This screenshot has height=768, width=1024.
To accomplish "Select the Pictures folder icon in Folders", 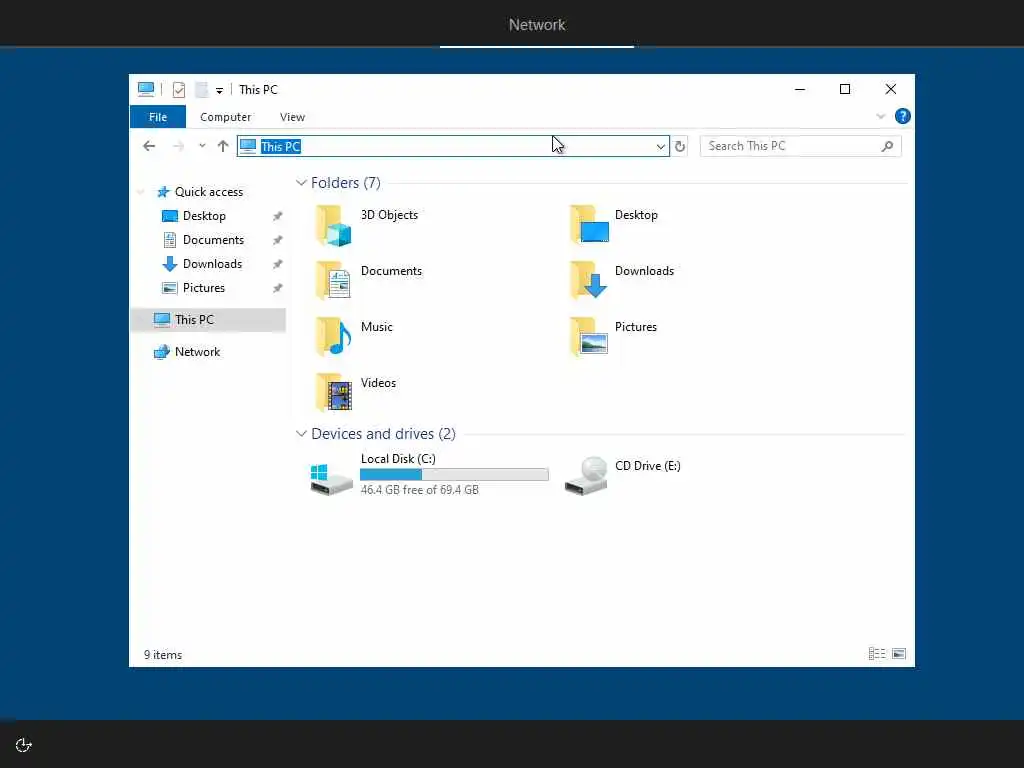I will pos(589,336).
